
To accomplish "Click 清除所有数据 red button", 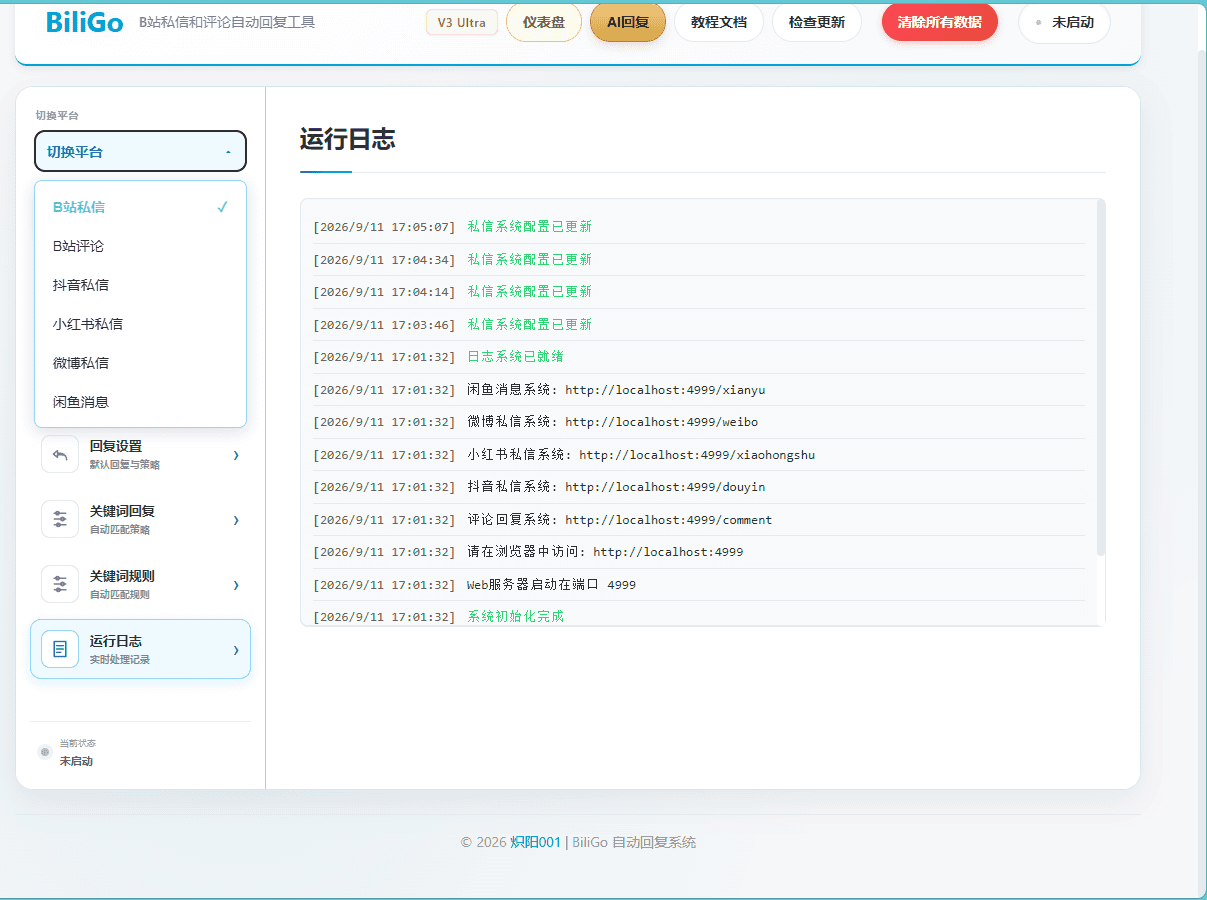I will (940, 22).
